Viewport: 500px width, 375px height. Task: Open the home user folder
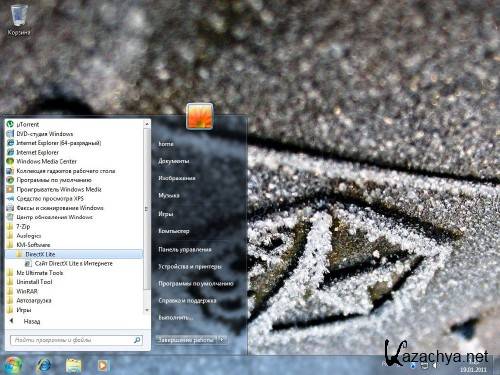(166, 144)
